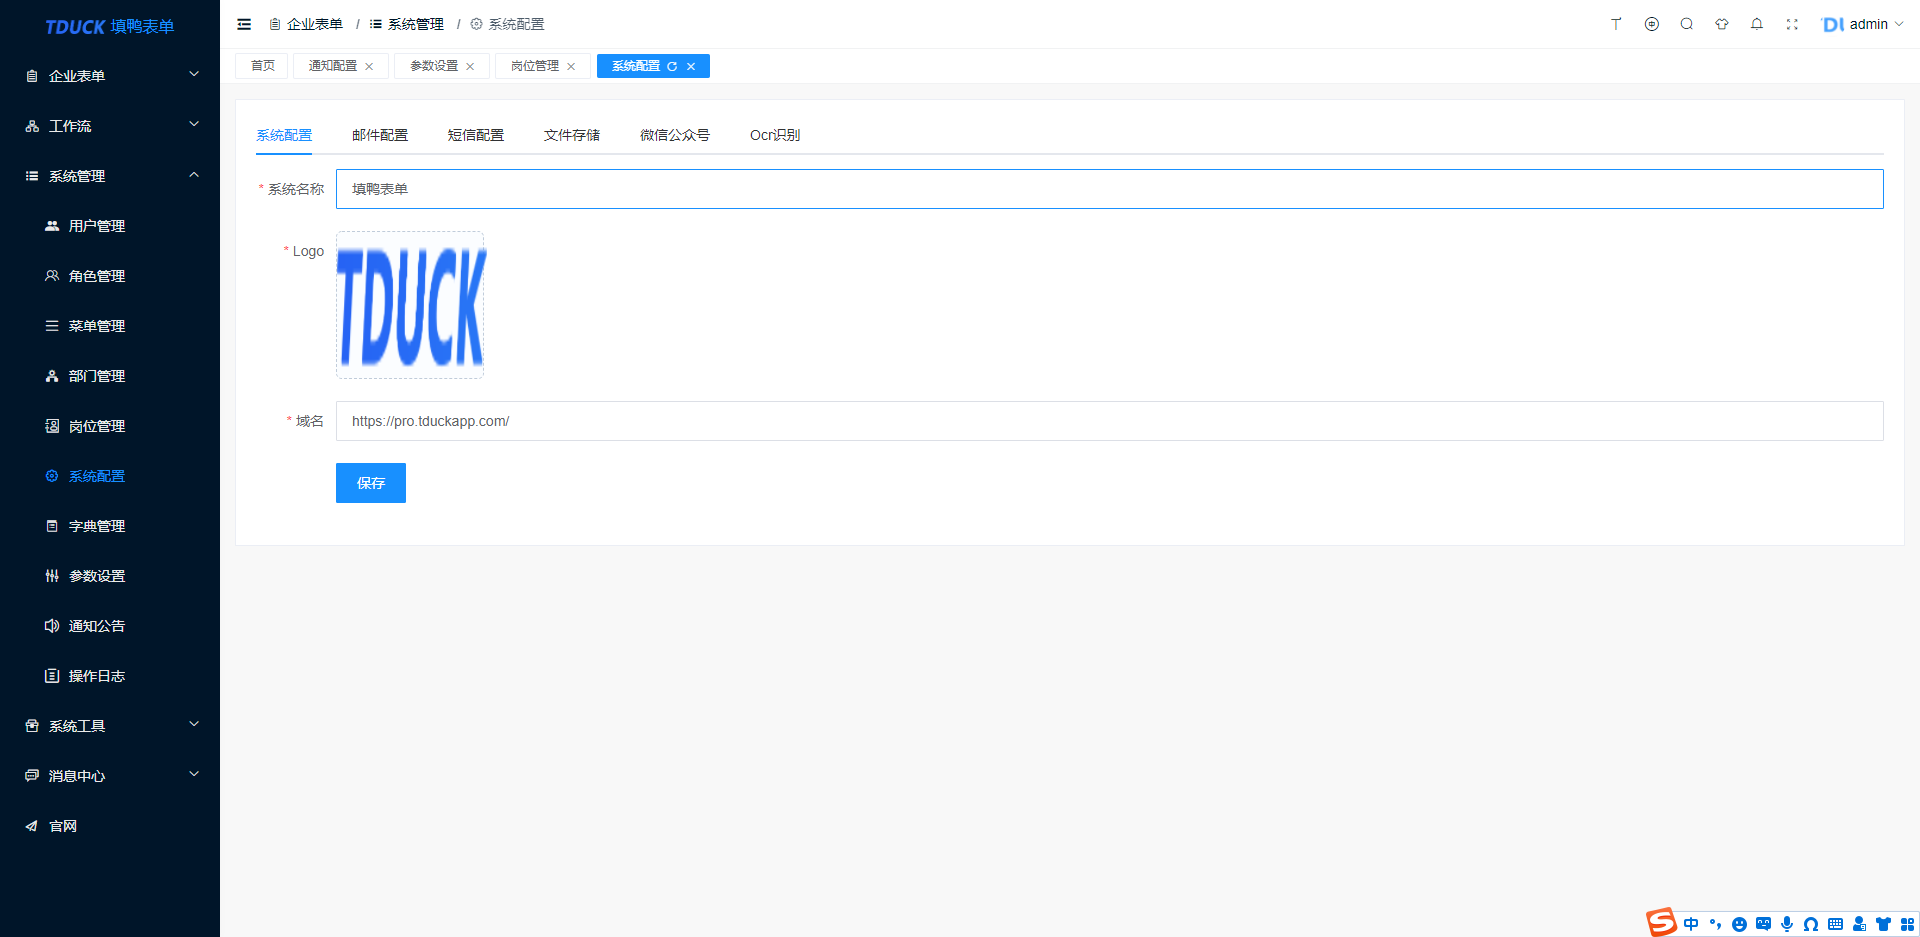Toggle Chinese input mode 中 in Sogou bar
Viewport: 1920px width, 937px height.
point(1691,924)
